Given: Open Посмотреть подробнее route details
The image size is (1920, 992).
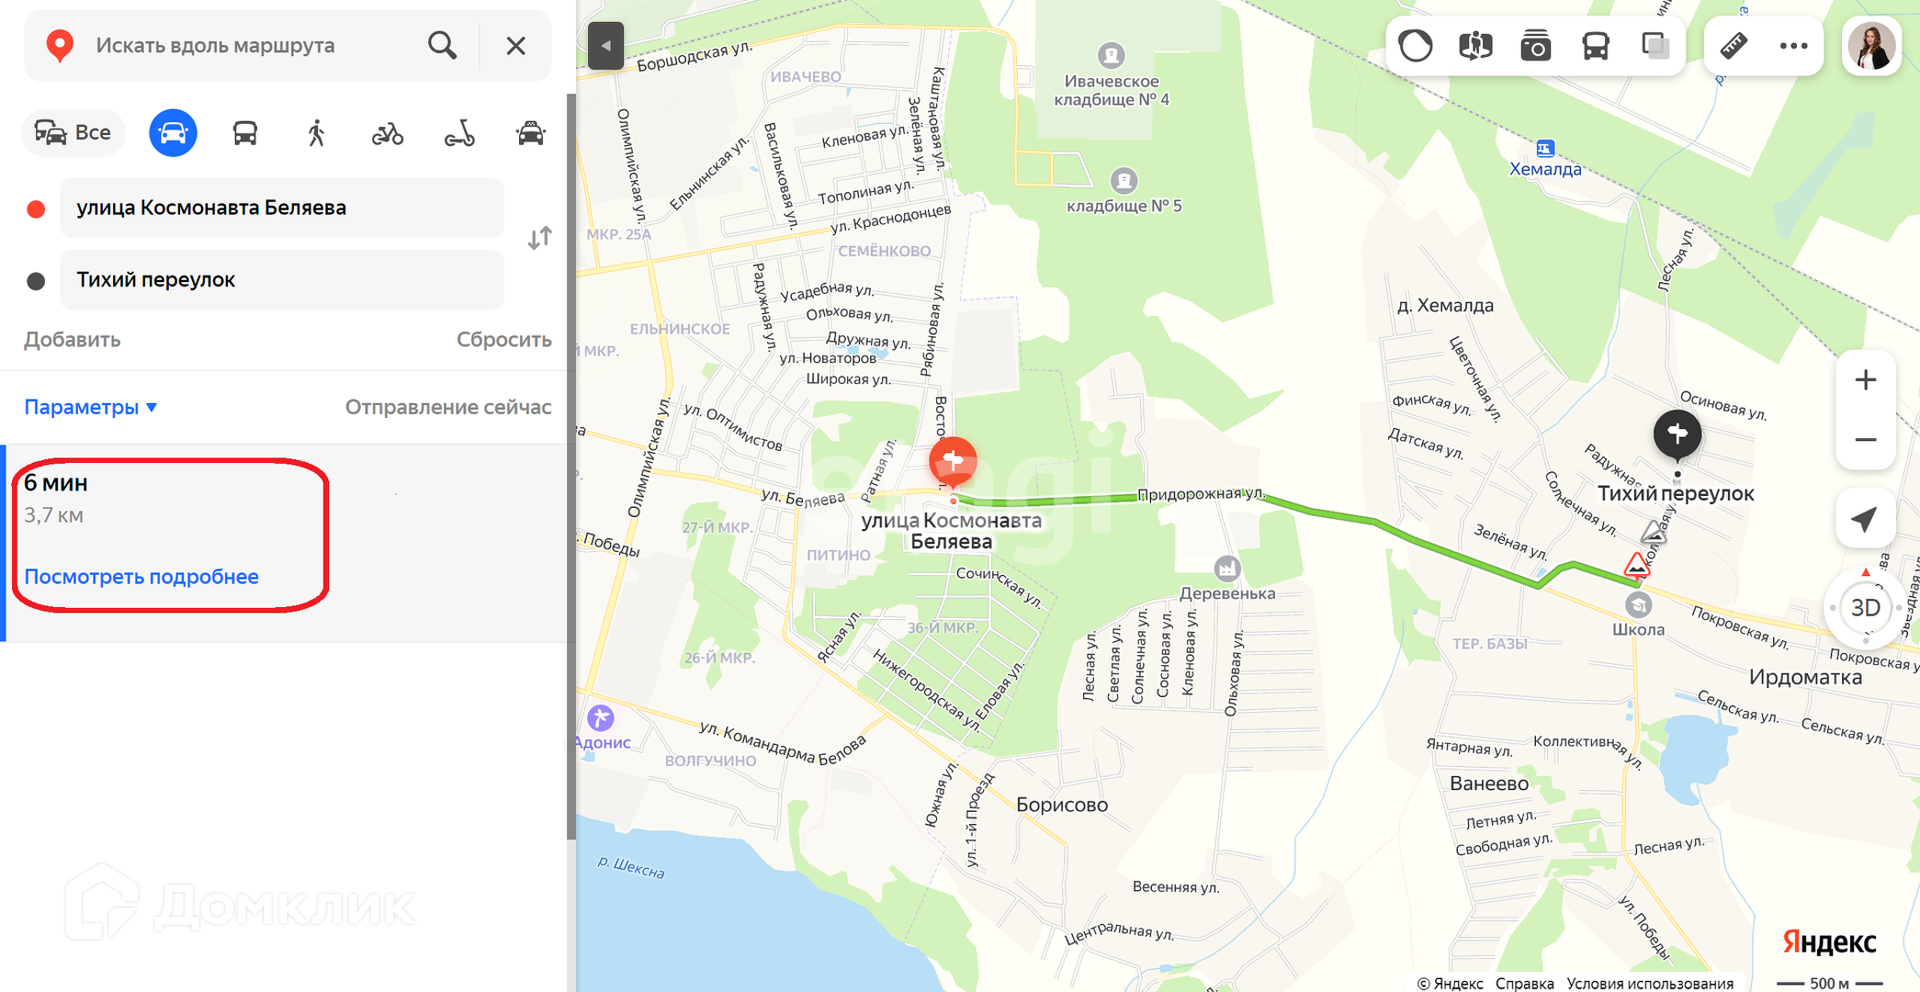Looking at the screenshot, I should click(141, 577).
